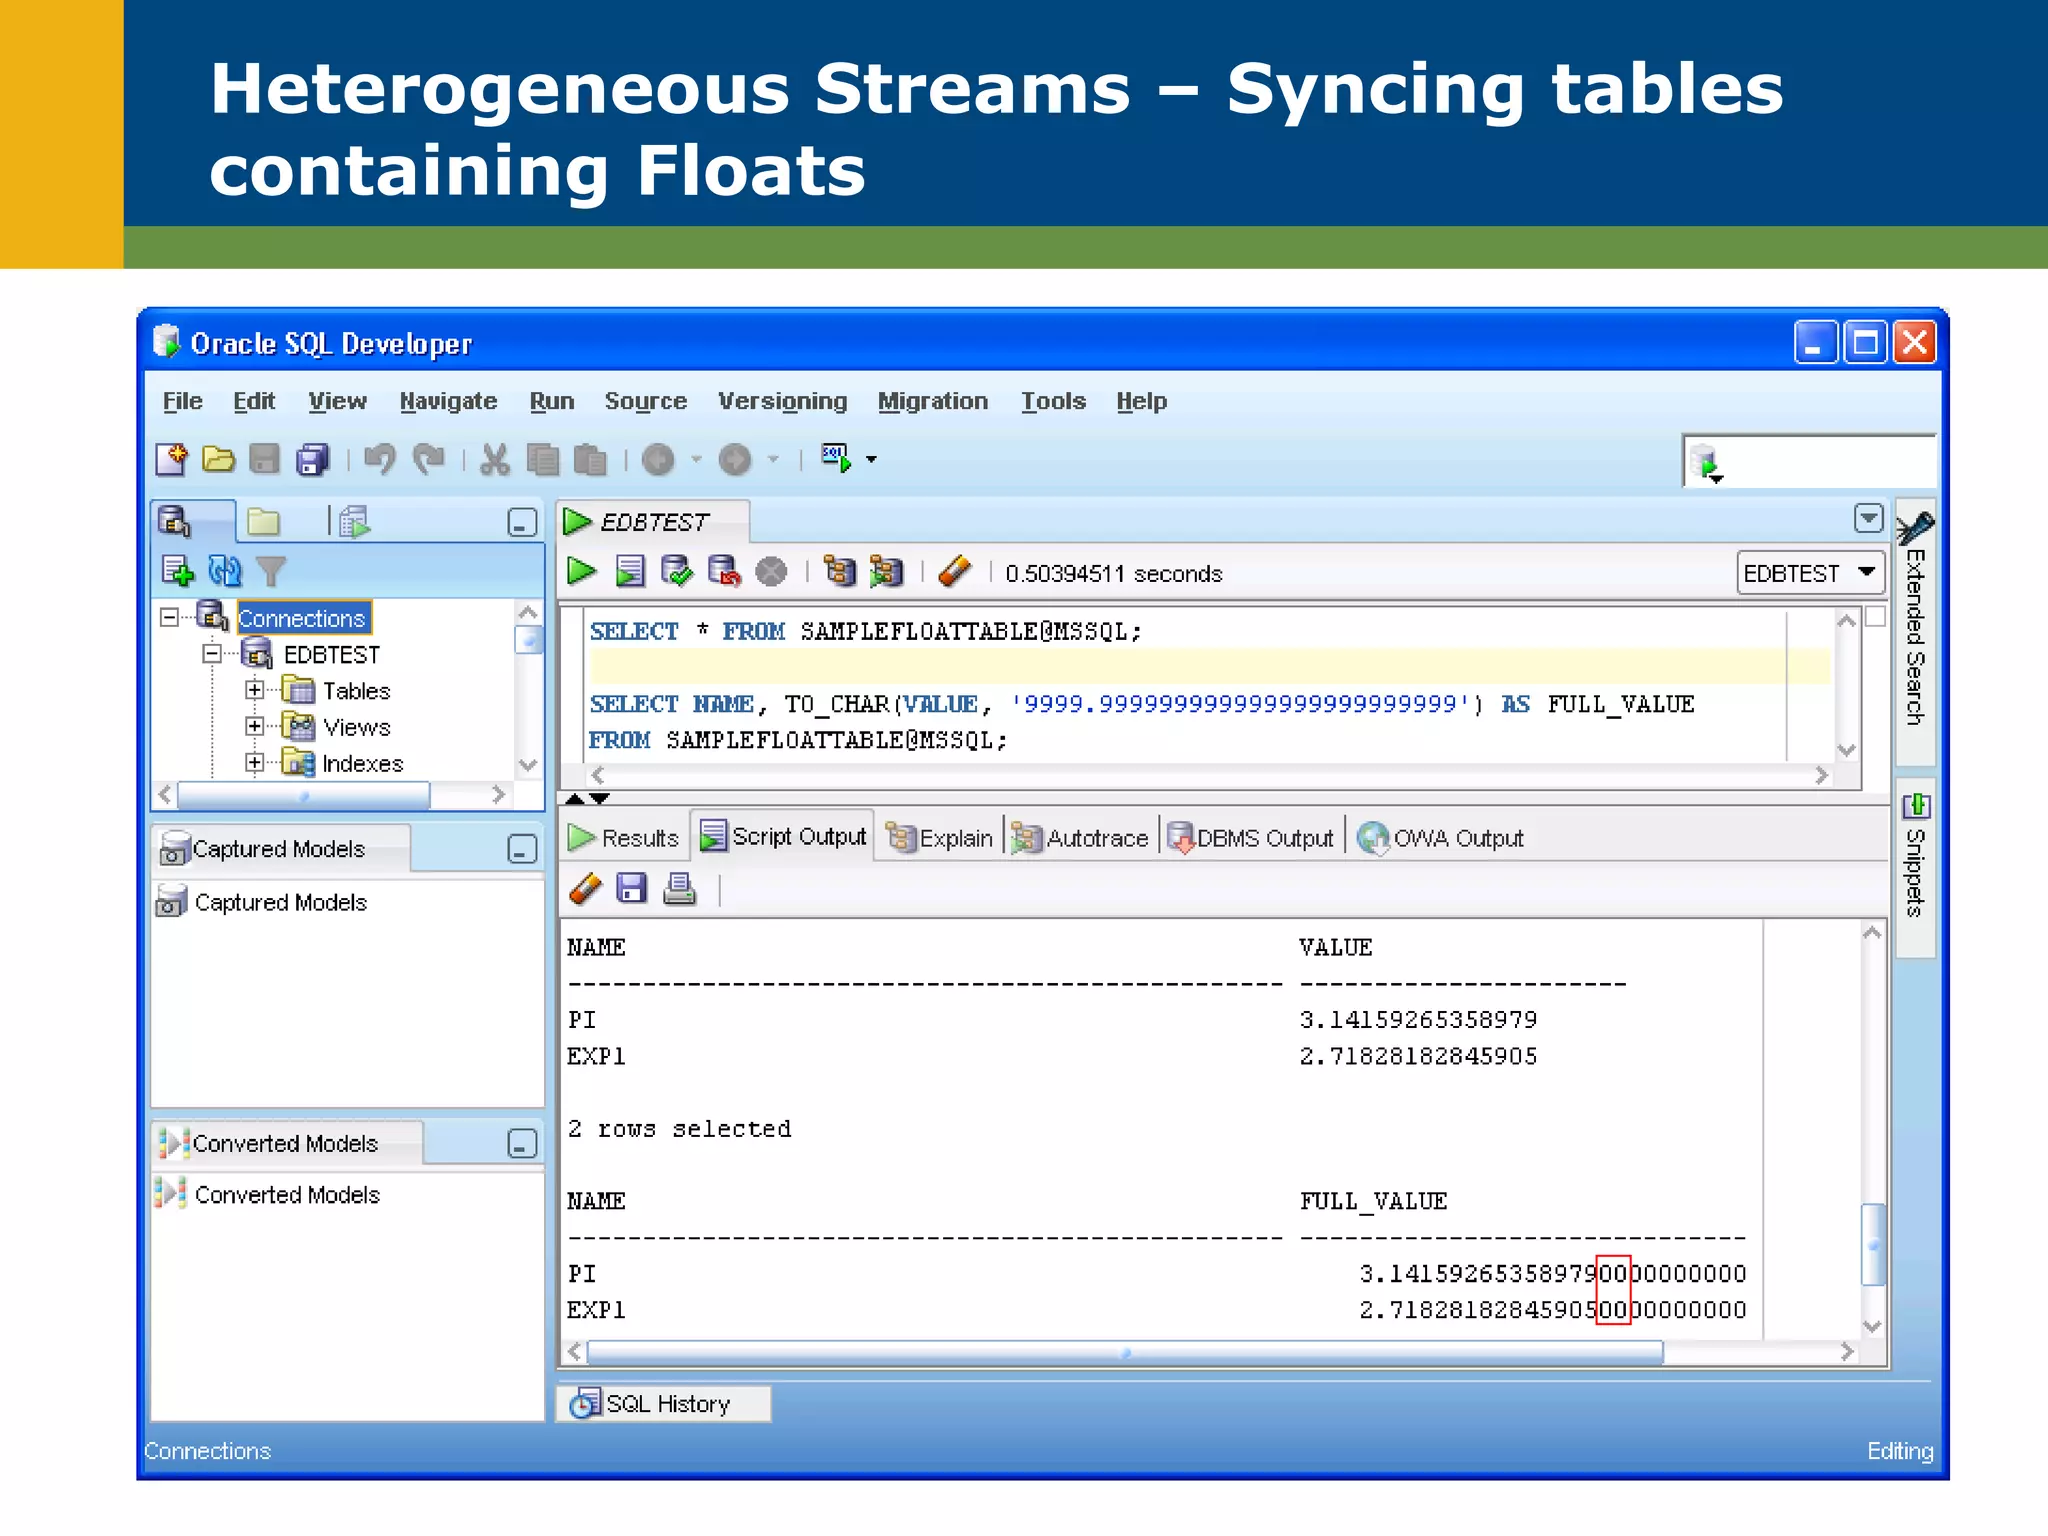Image resolution: width=2048 pixels, height=1536 pixels.
Task: Click the Redo arrow icon
Action: click(x=428, y=459)
